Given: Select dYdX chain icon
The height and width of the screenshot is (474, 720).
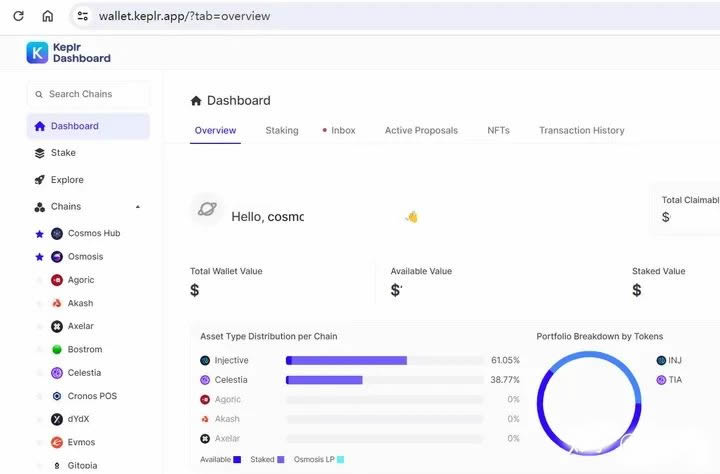Looking at the screenshot, I should pos(57,419).
